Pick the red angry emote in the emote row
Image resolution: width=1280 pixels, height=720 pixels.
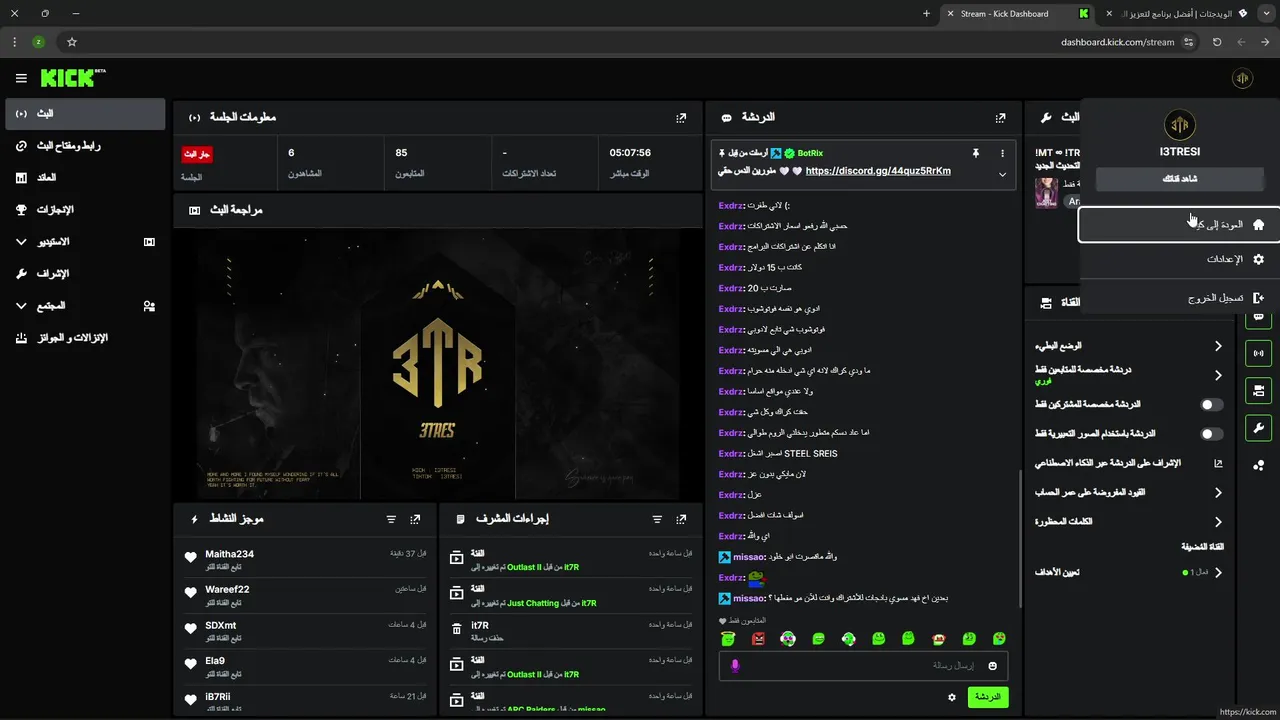pyautogui.click(x=758, y=638)
